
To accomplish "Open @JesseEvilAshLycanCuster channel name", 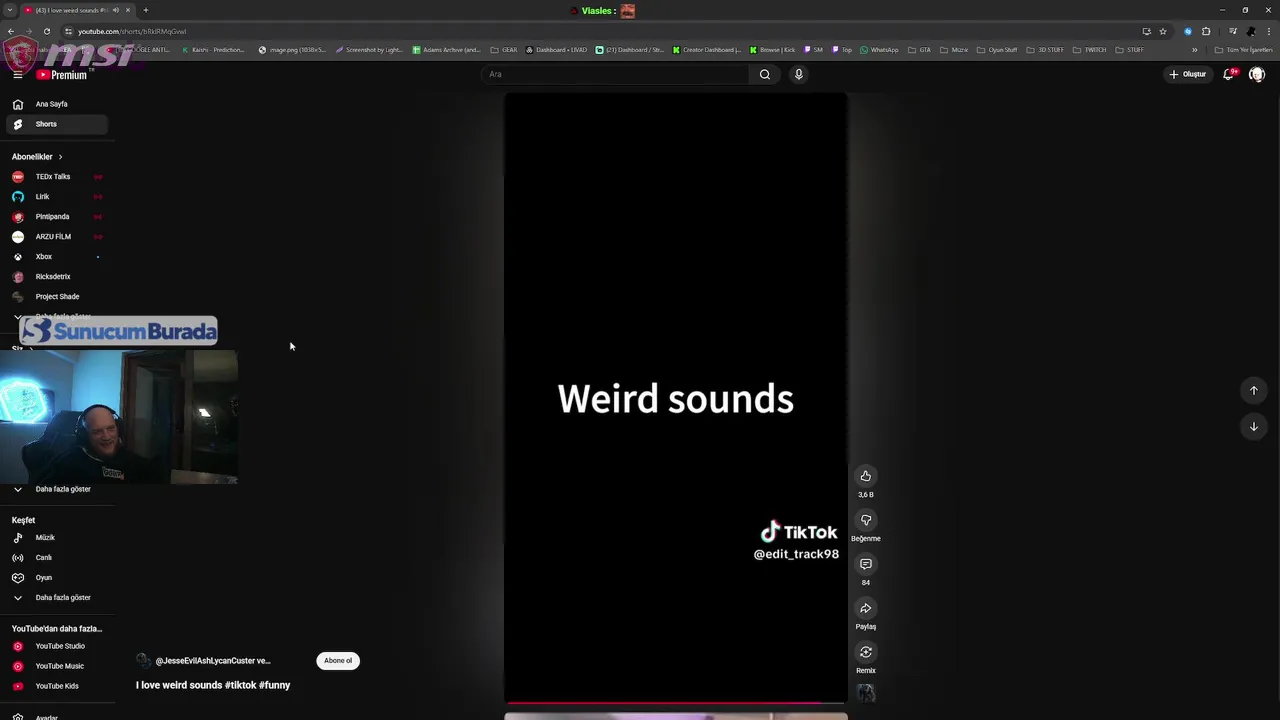I will point(213,661).
